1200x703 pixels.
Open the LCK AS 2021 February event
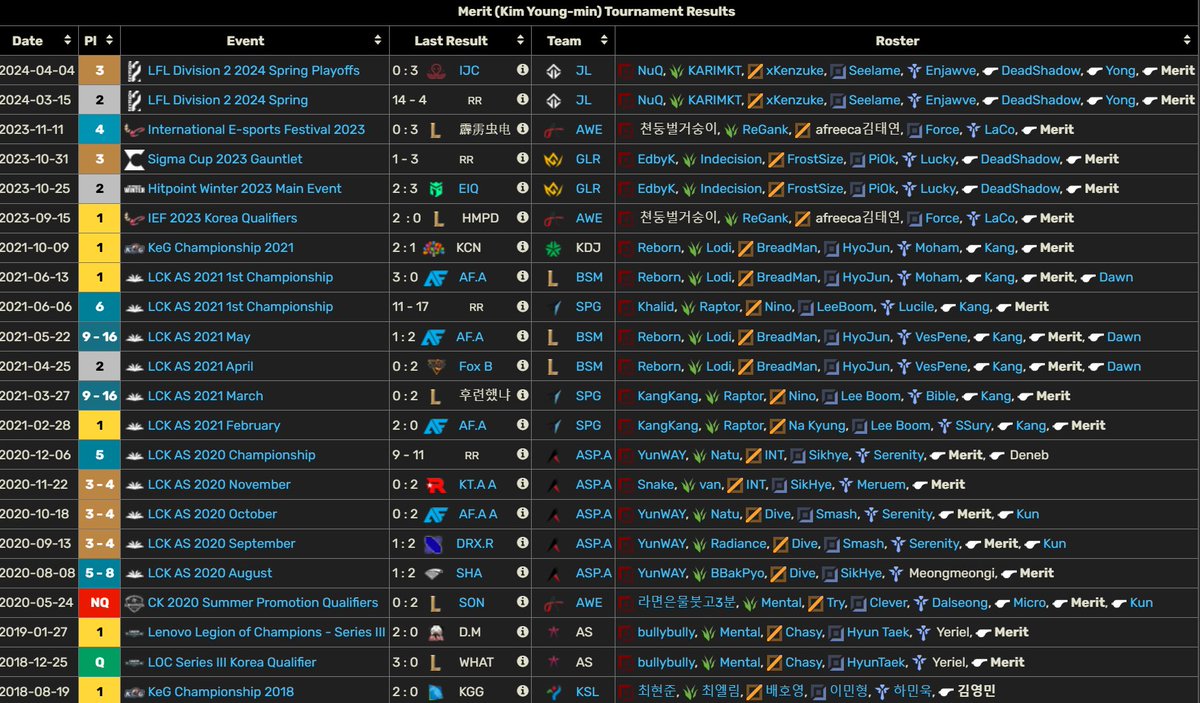click(214, 426)
